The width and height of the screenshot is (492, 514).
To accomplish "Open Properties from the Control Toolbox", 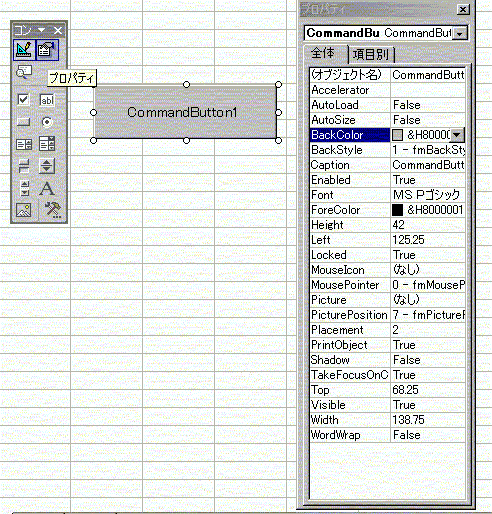I will tap(47, 50).
